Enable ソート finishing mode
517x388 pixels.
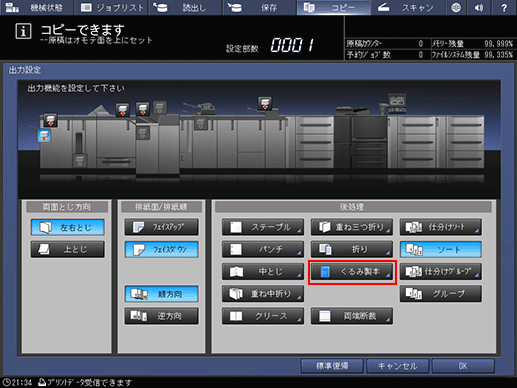tap(441, 249)
